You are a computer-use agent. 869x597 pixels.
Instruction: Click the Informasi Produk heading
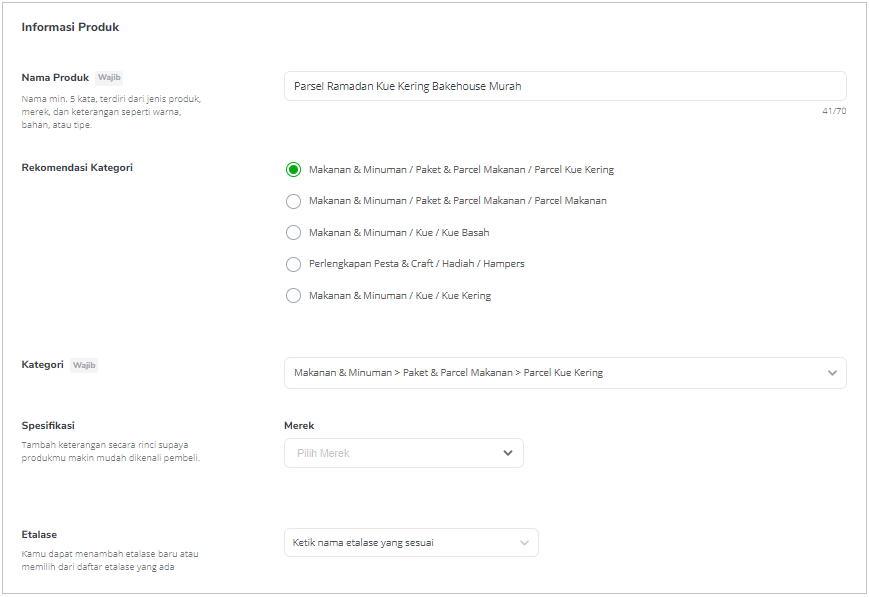point(70,27)
